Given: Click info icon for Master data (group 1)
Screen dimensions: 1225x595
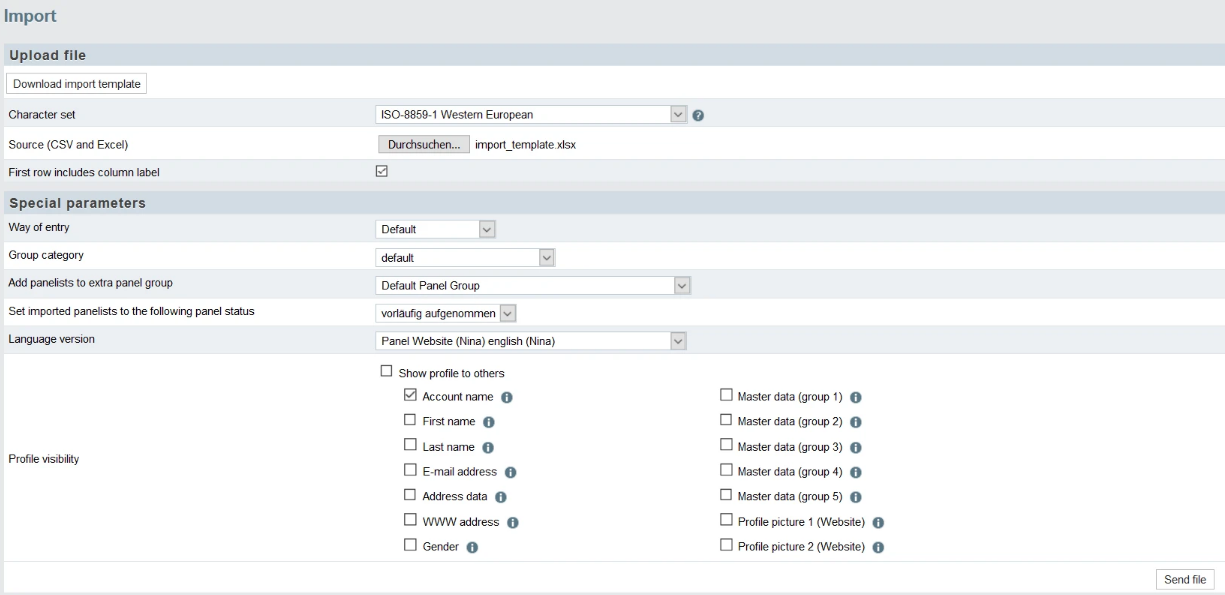Looking at the screenshot, I should pos(856,397).
